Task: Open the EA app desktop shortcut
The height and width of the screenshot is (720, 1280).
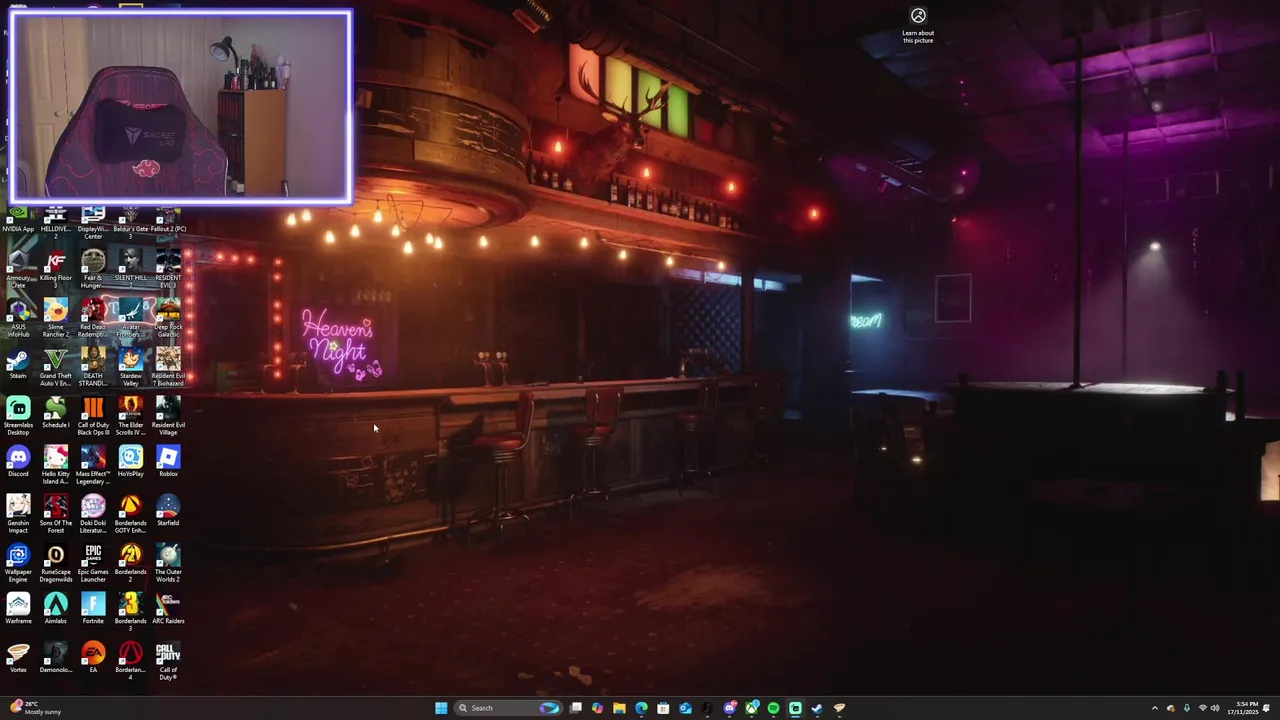Action: [x=93, y=658]
